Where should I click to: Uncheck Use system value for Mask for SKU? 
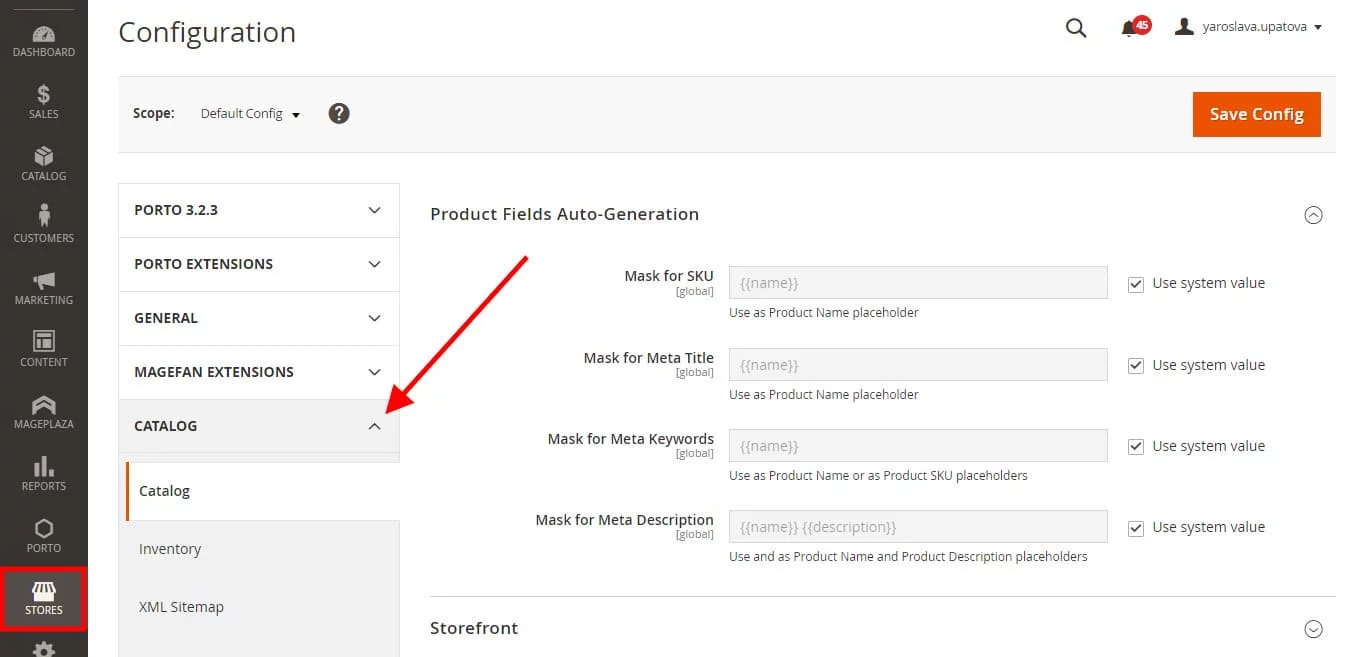coord(1135,284)
